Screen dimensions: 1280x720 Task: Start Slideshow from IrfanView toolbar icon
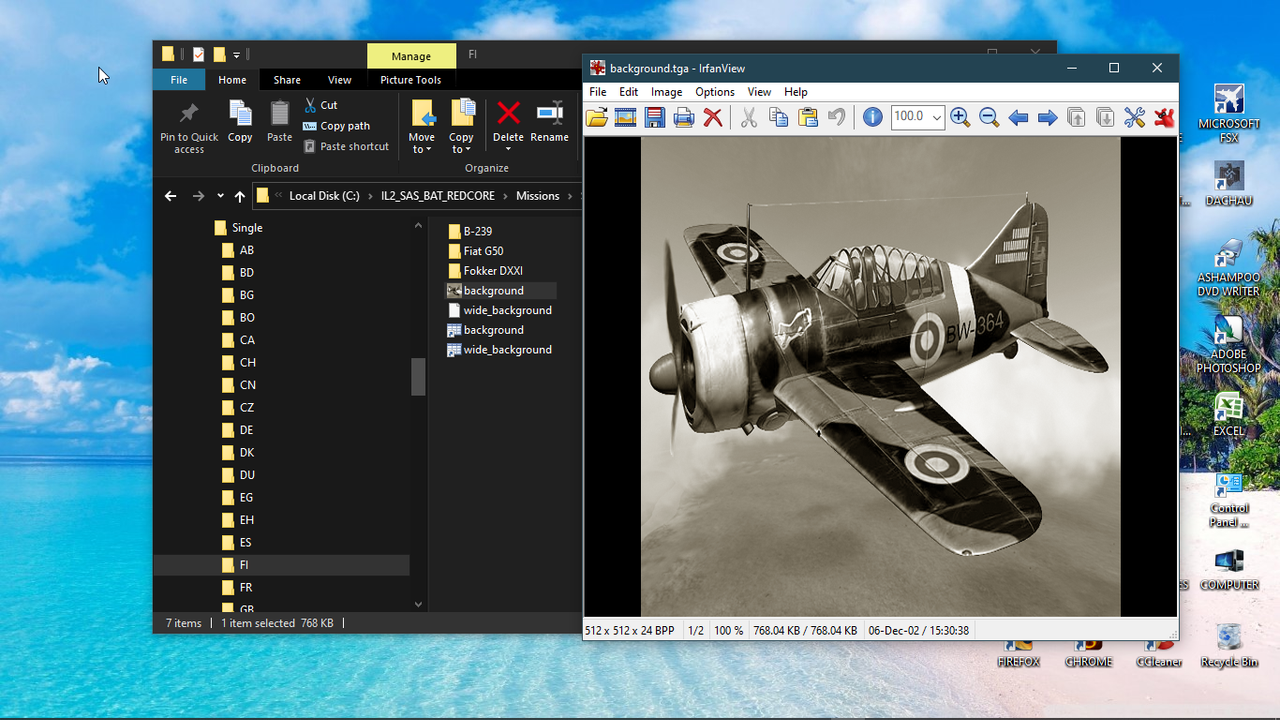point(626,118)
